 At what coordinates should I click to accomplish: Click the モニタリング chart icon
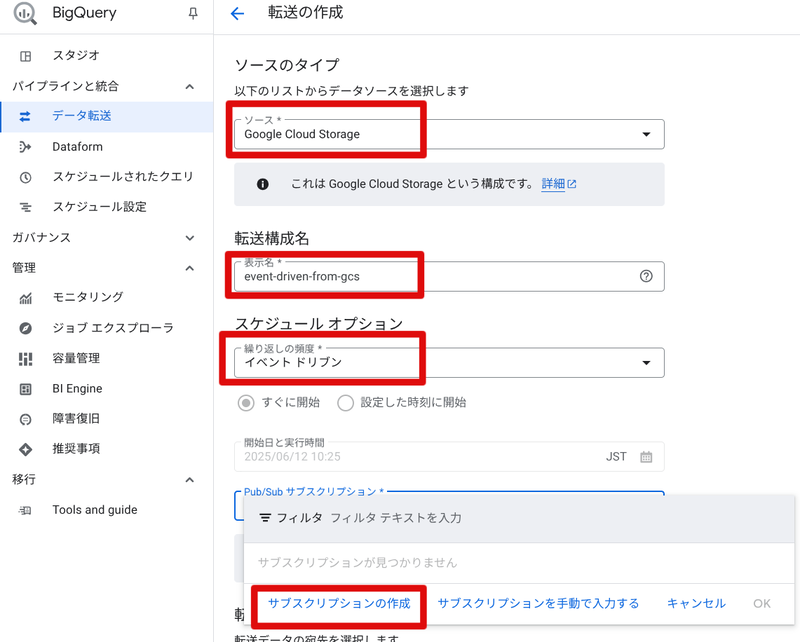tap(25, 298)
